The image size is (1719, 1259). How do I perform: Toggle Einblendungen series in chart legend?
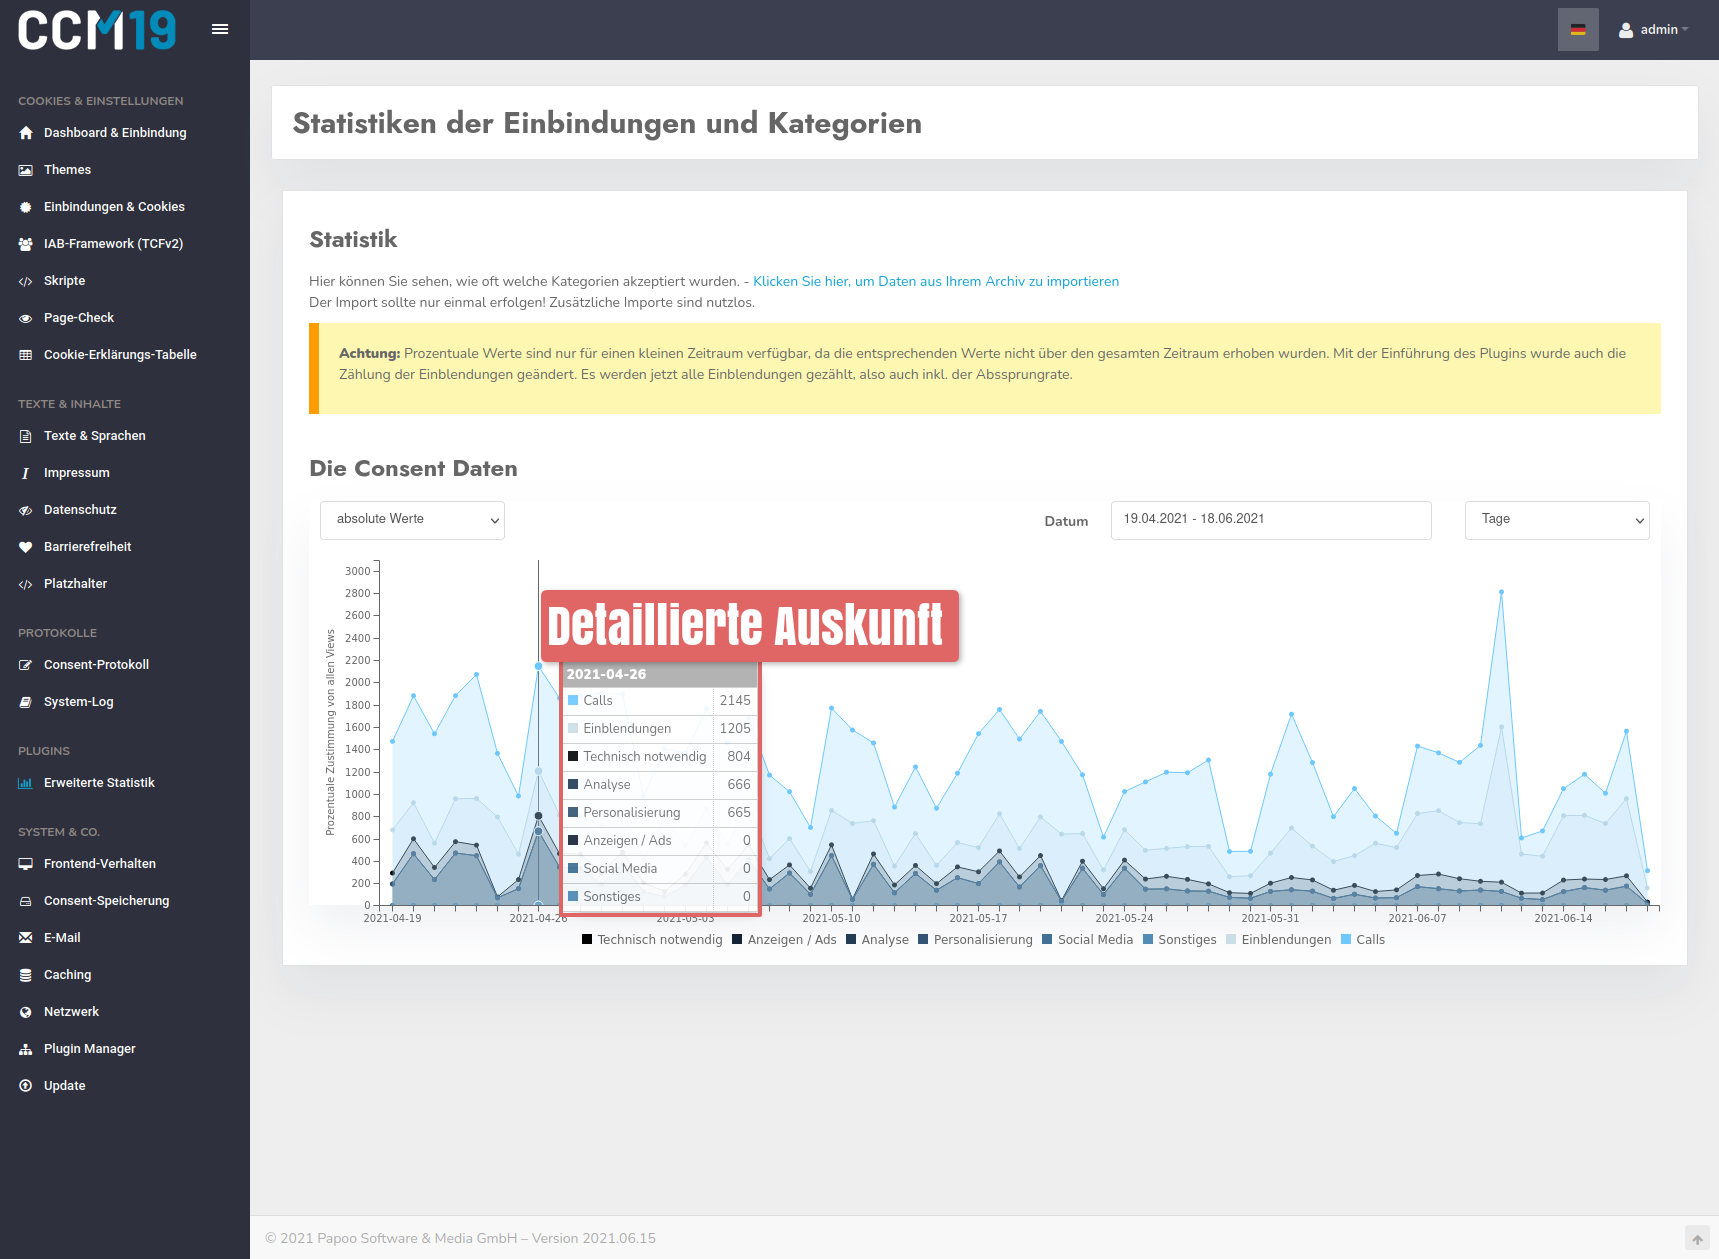(x=1278, y=940)
